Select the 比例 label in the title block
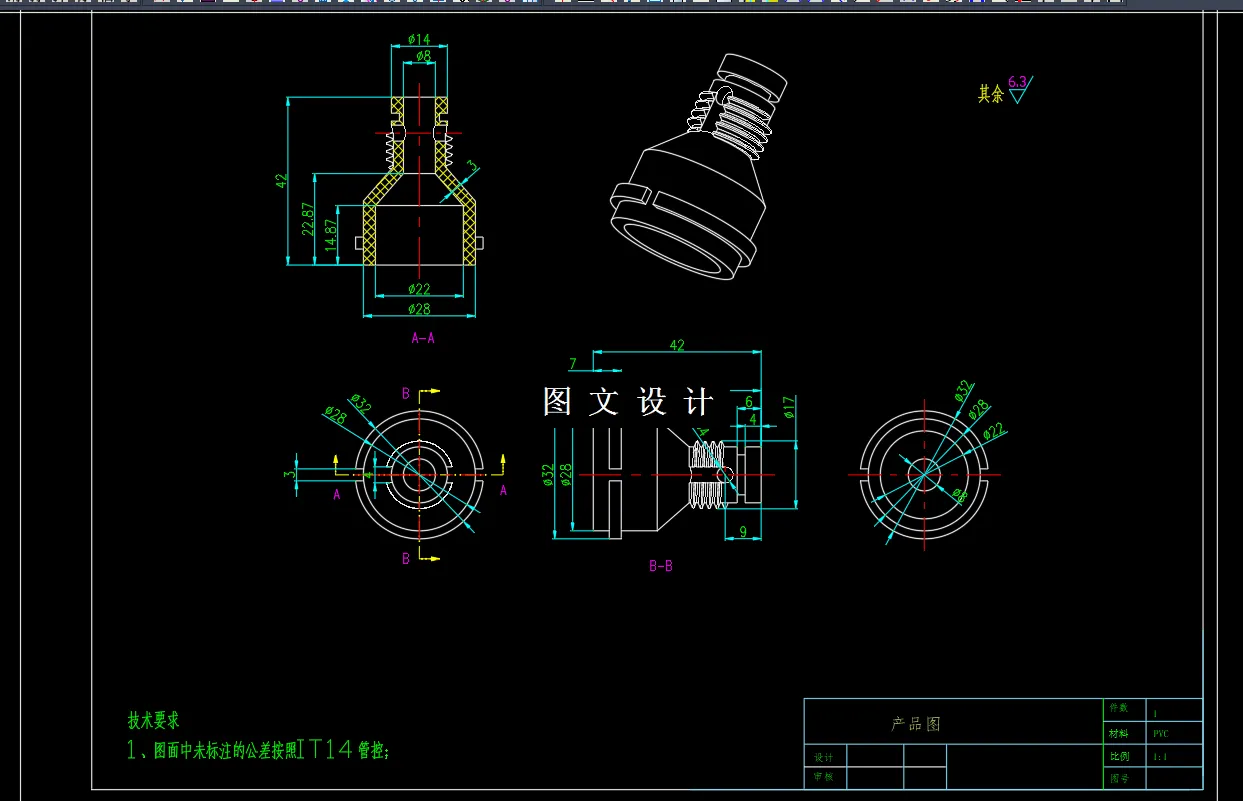This screenshot has height=801, width=1243. pyautogui.click(x=1118, y=757)
